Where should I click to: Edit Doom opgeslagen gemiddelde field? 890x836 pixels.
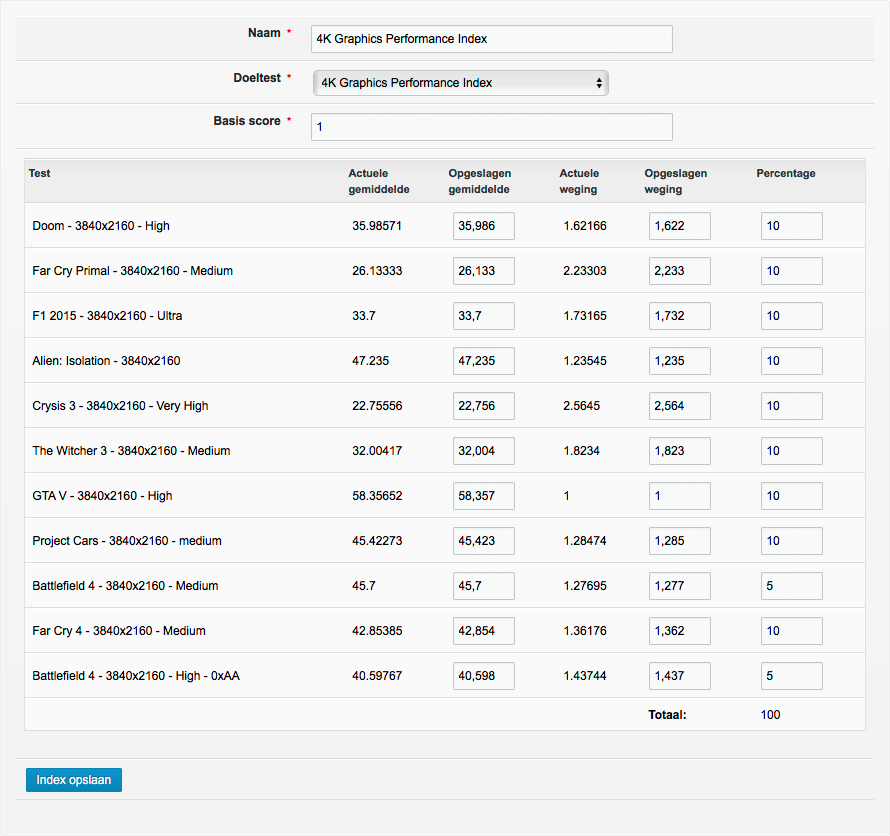coord(483,226)
